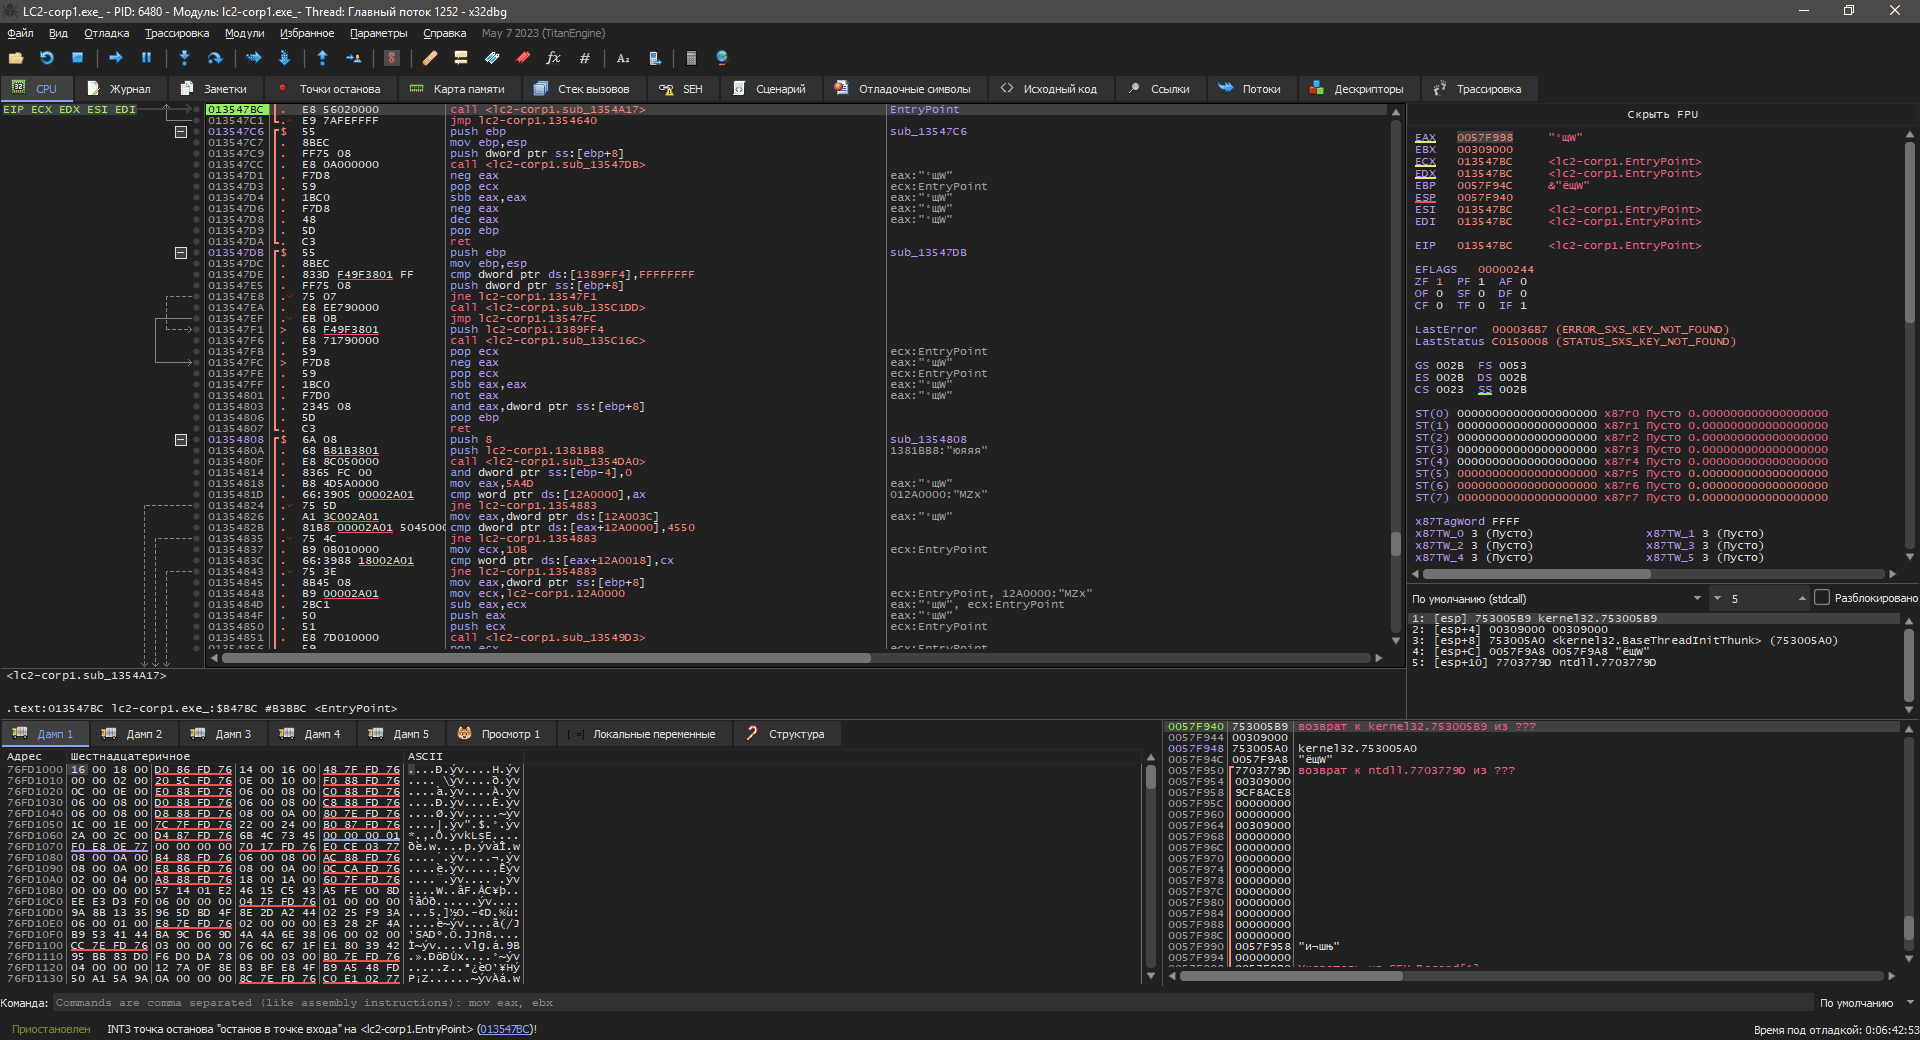Collapse the sub_1354808 function fold box
The image size is (1920, 1040).
[x=181, y=440]
